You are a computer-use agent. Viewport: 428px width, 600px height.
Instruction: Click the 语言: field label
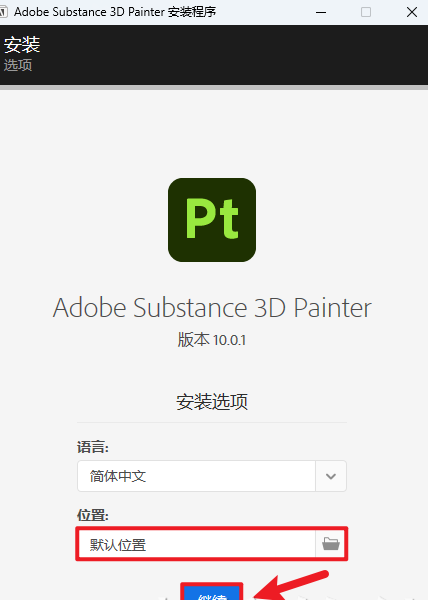click(x=93, y=447)
